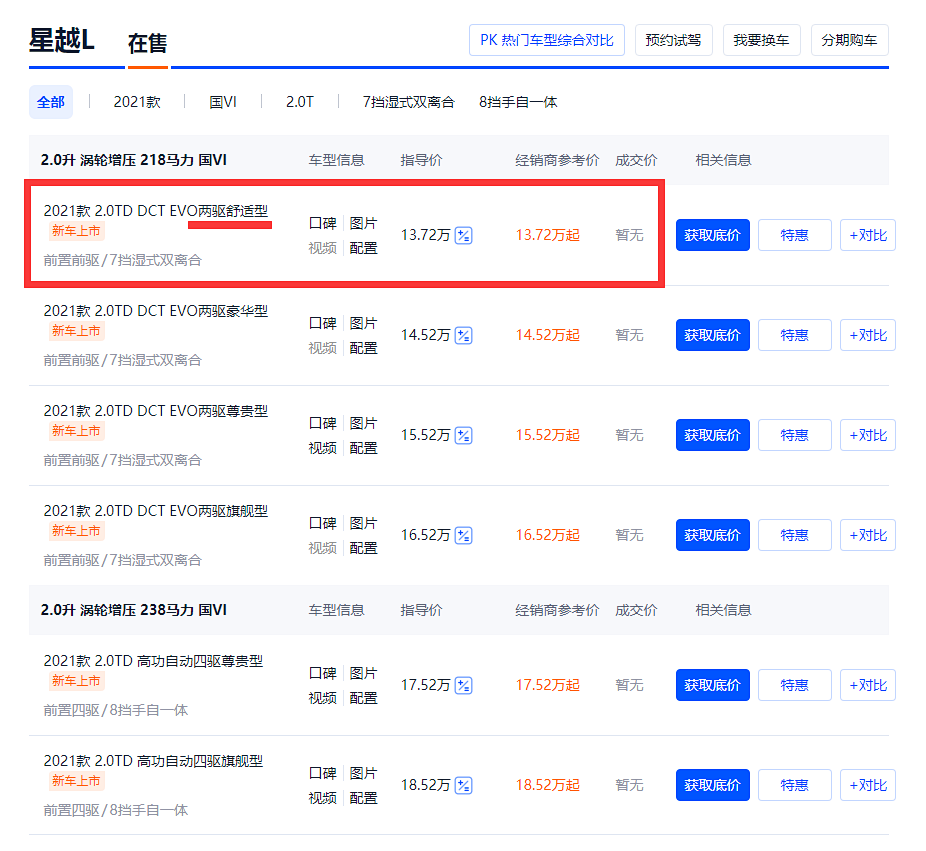The width and height of the screenshot is (926, 851).
Task: Open 2021款 2.0TD 高功自动四驱旗舰型 model link
Action: point(154,761)
